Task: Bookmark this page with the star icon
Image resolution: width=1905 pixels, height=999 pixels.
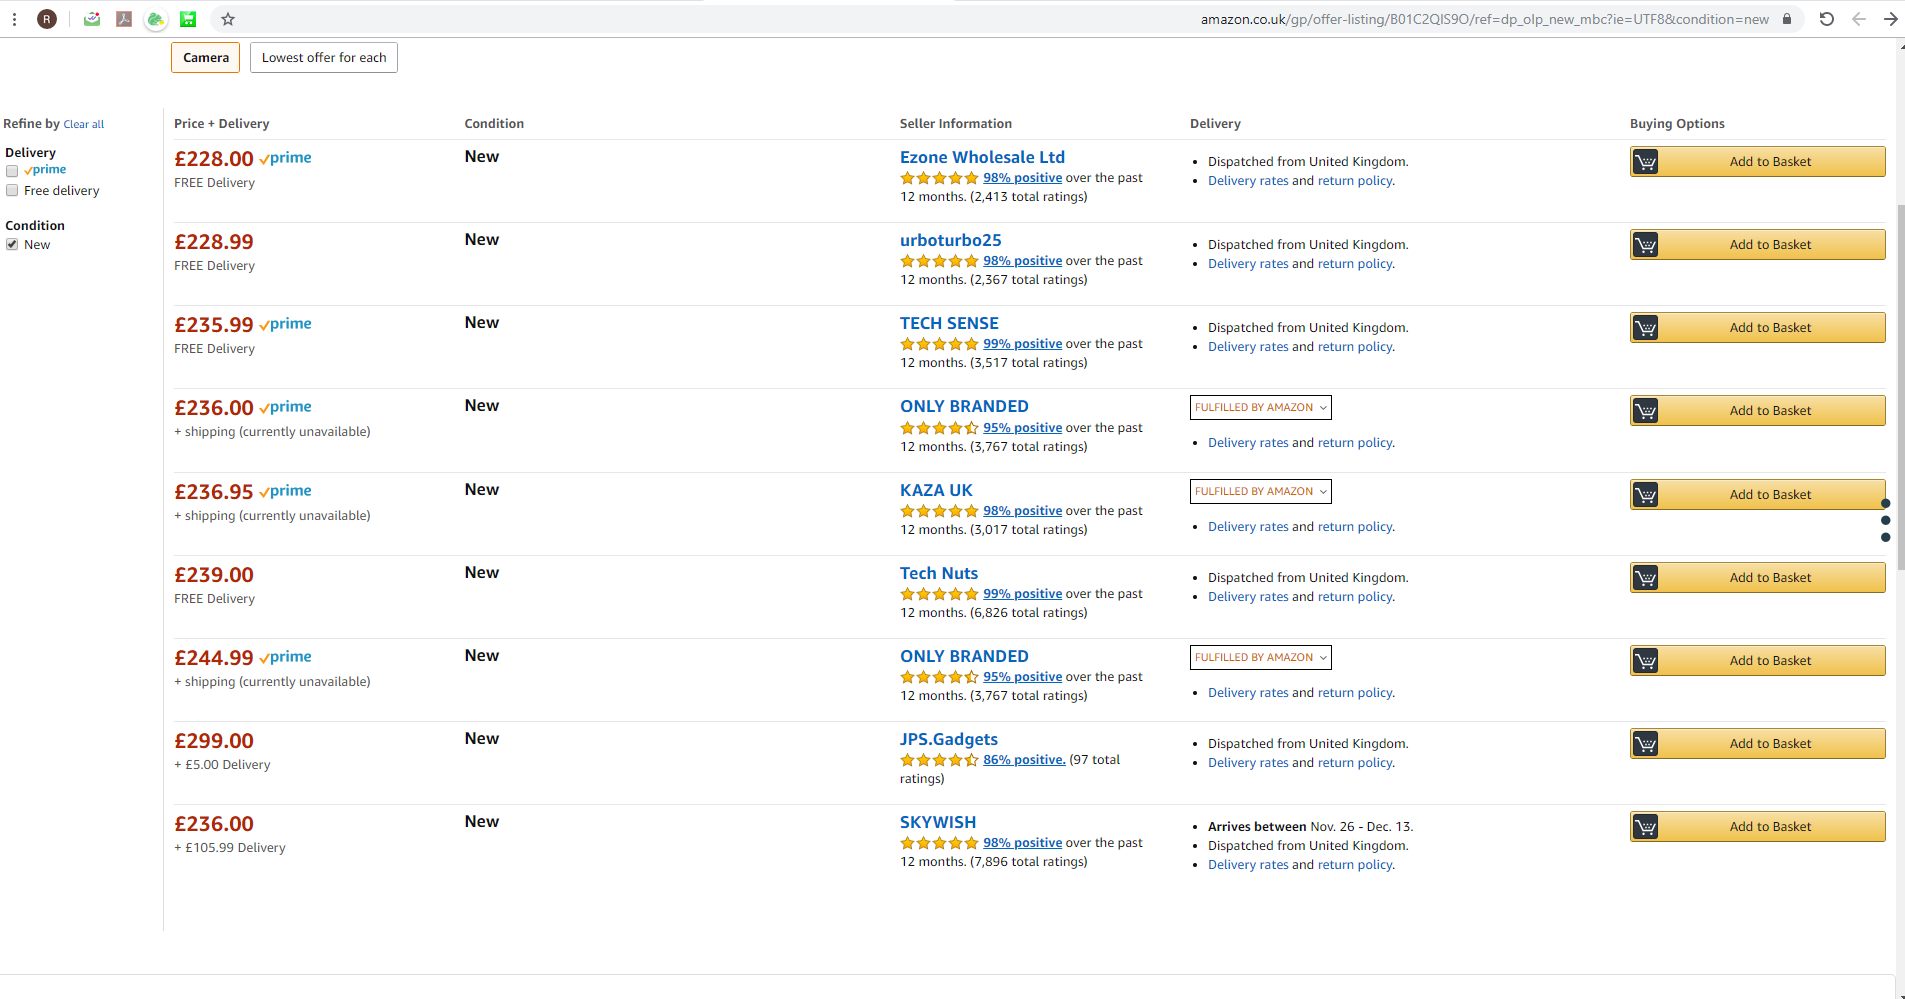Action: pos(228,19)
